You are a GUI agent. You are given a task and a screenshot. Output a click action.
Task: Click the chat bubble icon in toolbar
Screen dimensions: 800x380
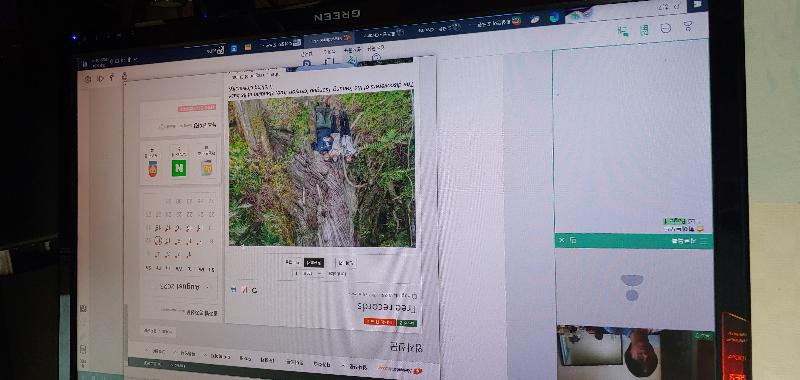click(666, 29)
